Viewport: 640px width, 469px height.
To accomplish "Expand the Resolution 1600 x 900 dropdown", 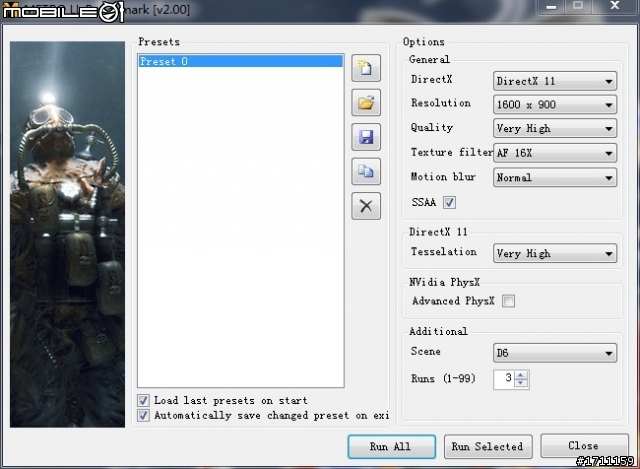I will click(x=555, y=104).
